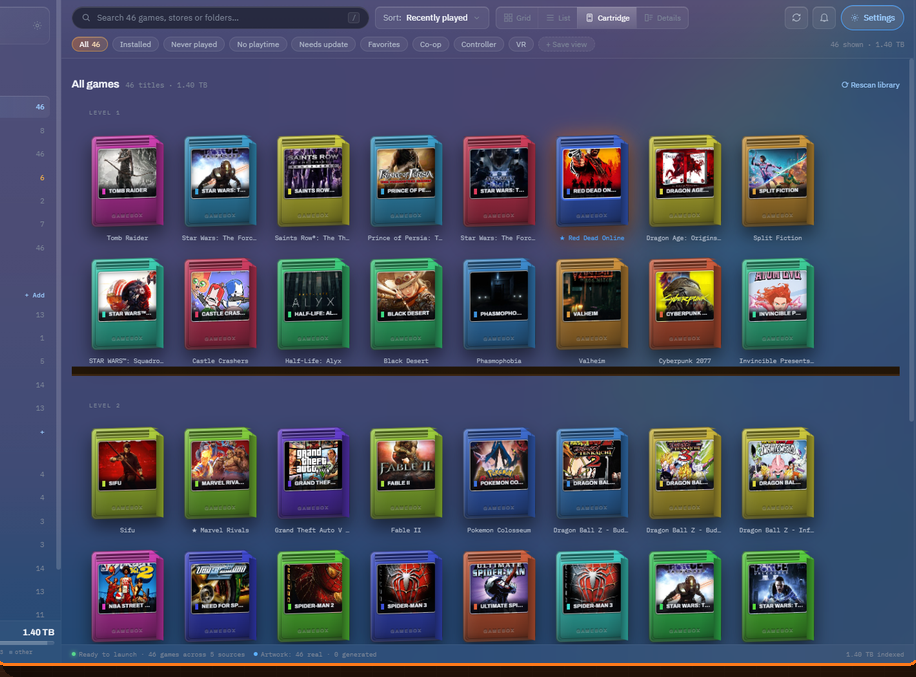This screenshot has height=677, width=916.
Task: Open the Sort Recently played dropdown
Action: pos(432,18)
